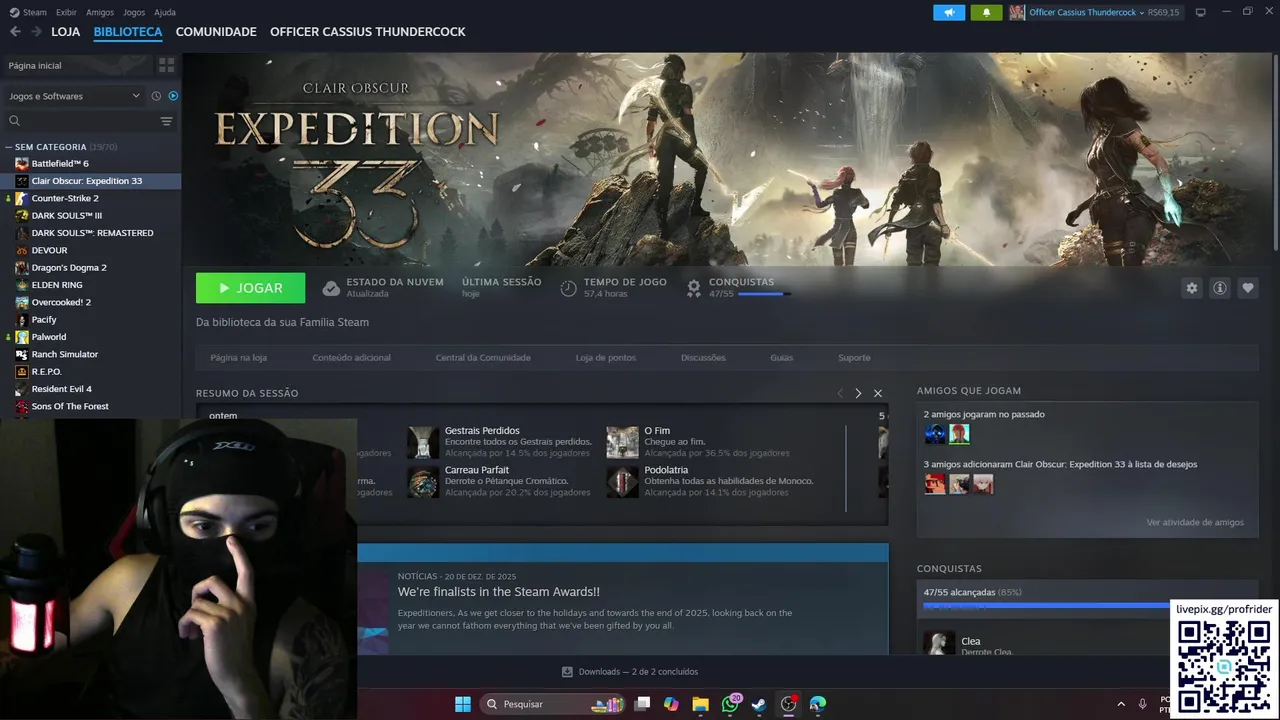The width and height of the screenshot is (1280, 720).
Task: Go back with the left arrow
Action: point(15,32)
